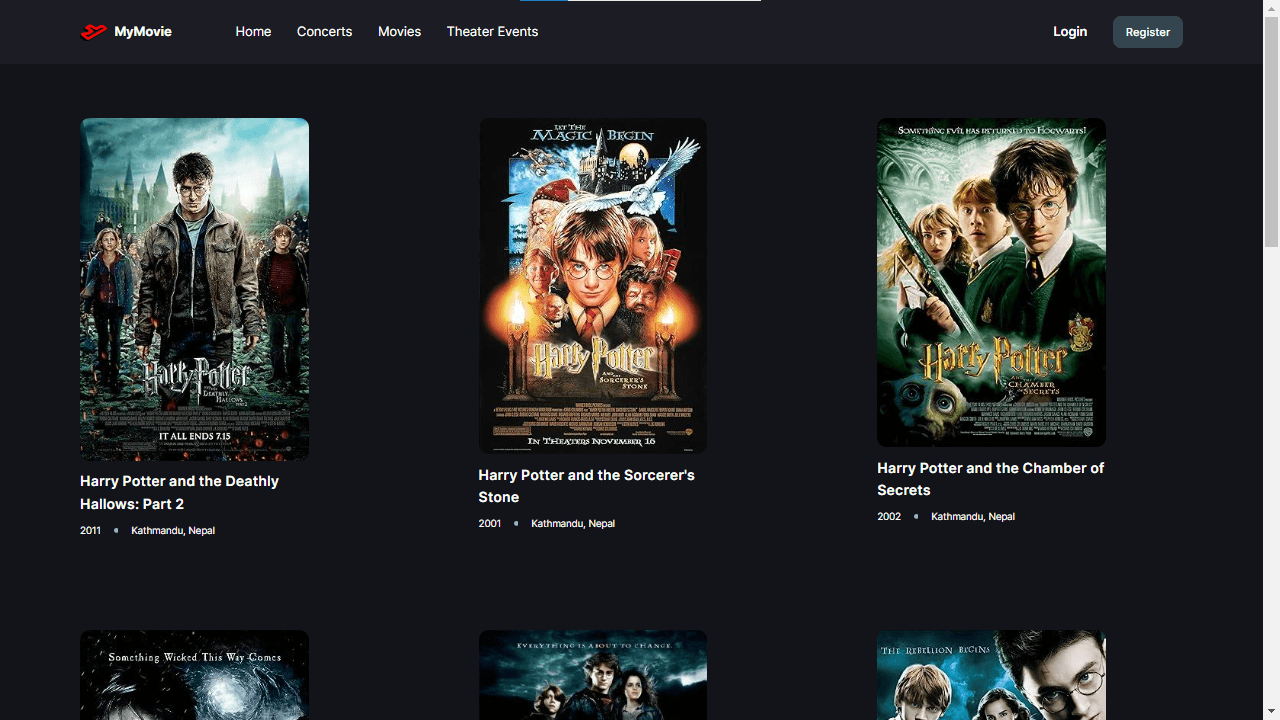Click the 'Harry Potter and the Sorcerer's Stone' title

[586, 486]
